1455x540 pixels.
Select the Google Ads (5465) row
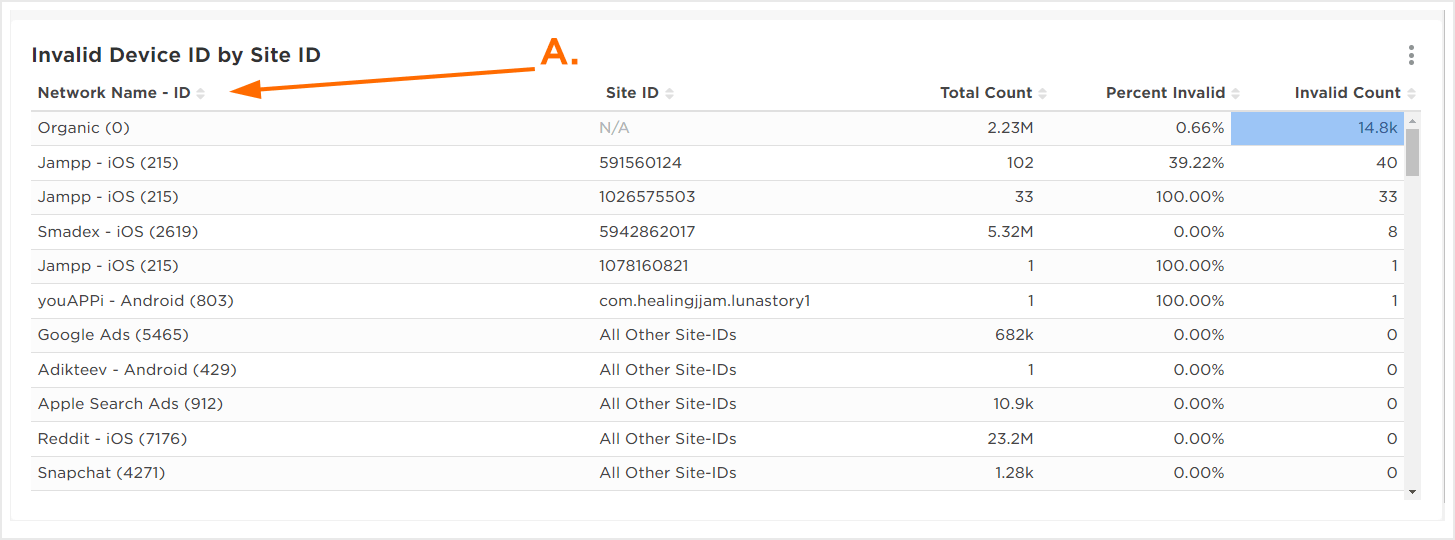click(113, 335)
